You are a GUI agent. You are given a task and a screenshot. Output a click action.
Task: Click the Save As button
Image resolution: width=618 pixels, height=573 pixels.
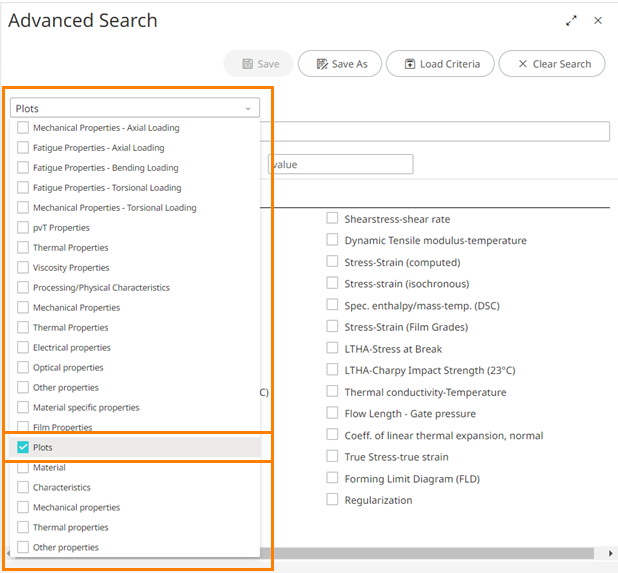pyautogui.click(x=340, y=64)
